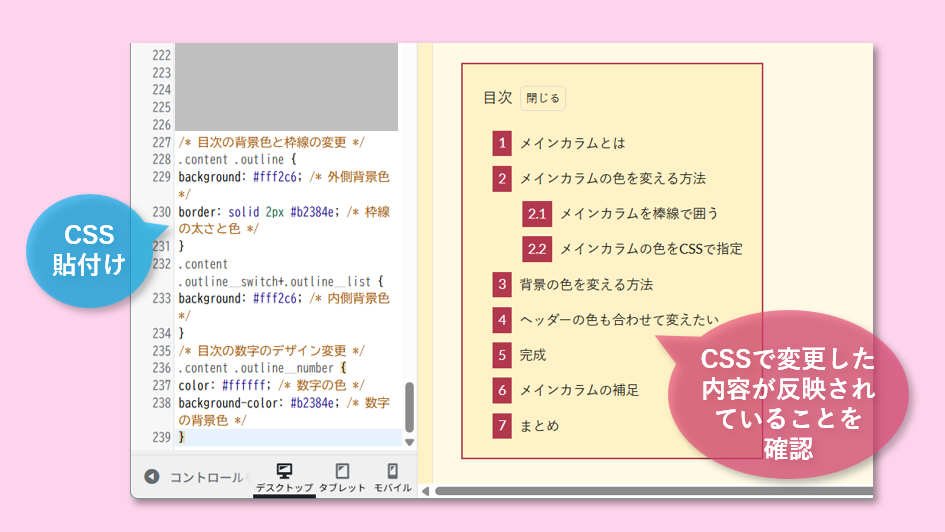Open the 背景の色を変える方法 link
This screenshot has height=532, width=945.
(586, 284)
